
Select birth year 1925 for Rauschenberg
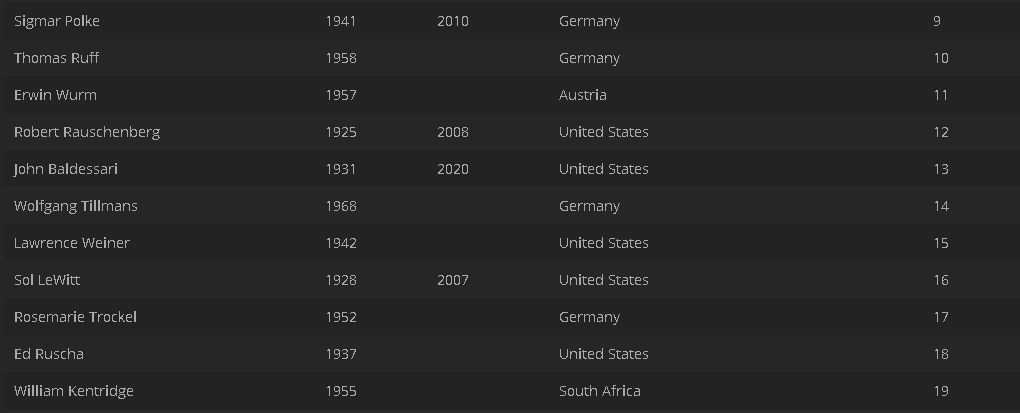(x=341, y=132)
